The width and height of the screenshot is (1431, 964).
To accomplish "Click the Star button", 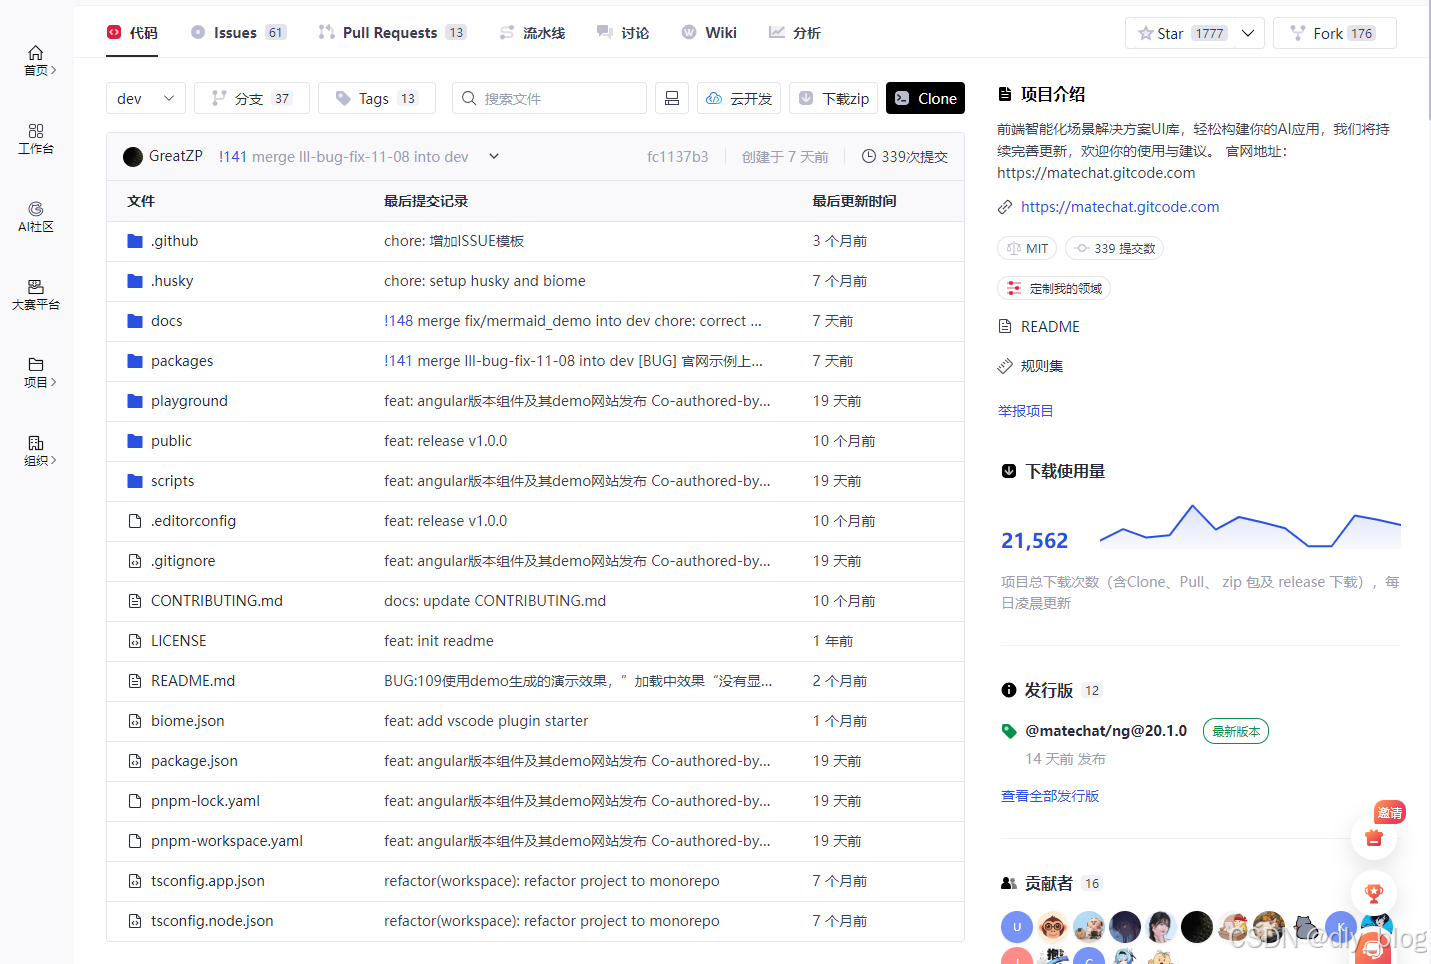I will coord(1181,33).
